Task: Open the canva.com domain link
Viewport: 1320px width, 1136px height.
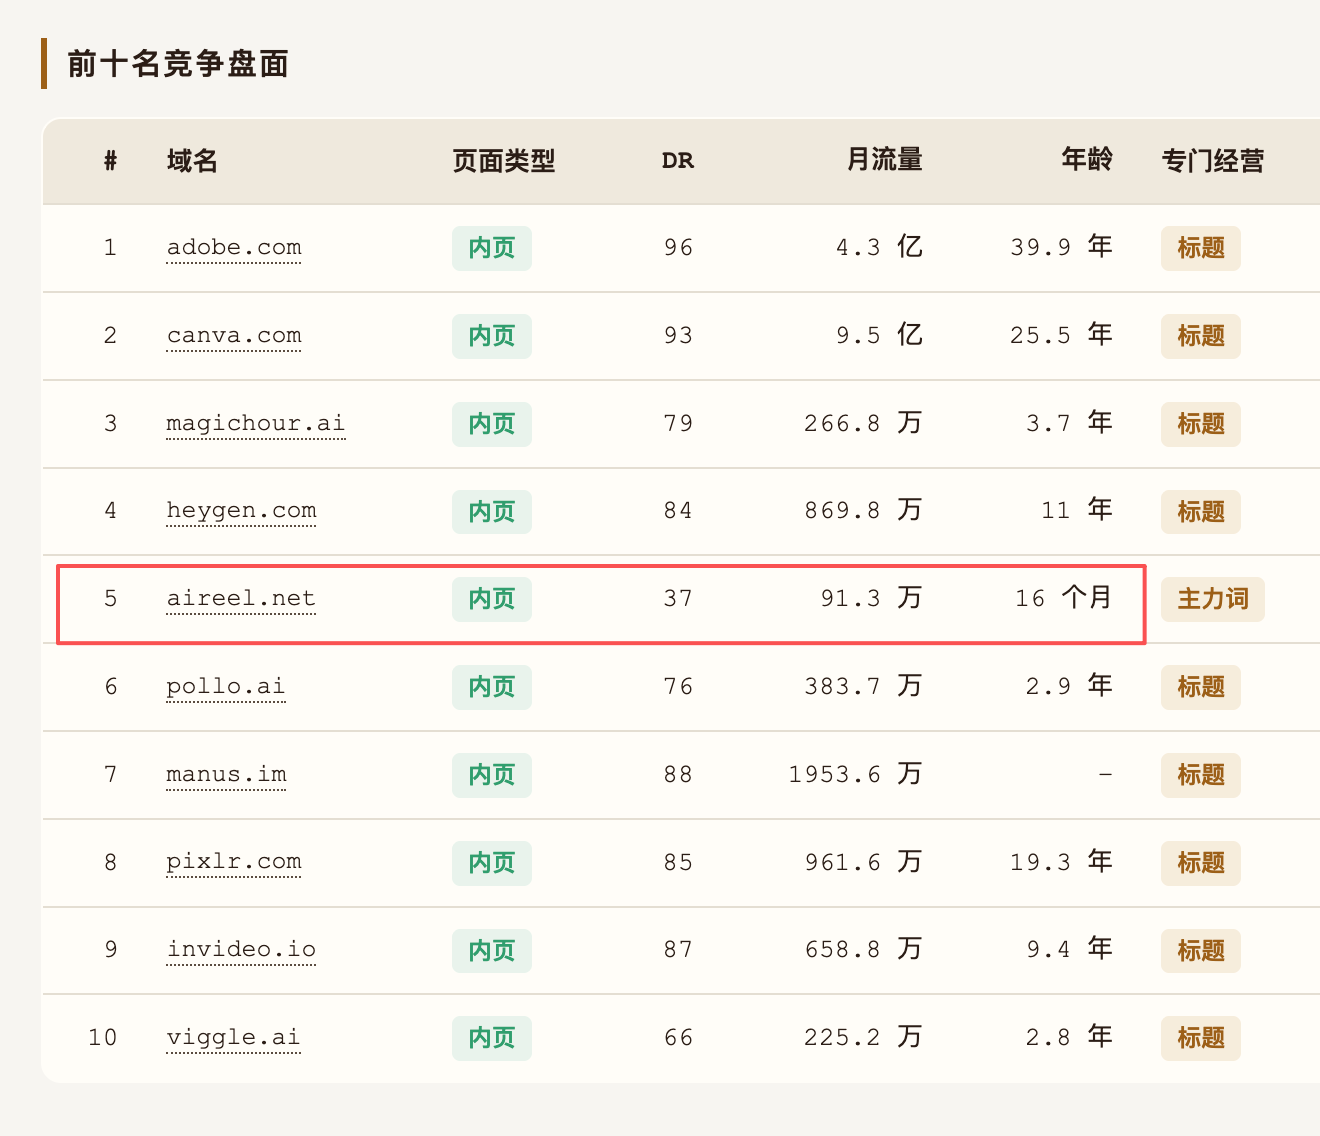Action: tap(234, 336)
